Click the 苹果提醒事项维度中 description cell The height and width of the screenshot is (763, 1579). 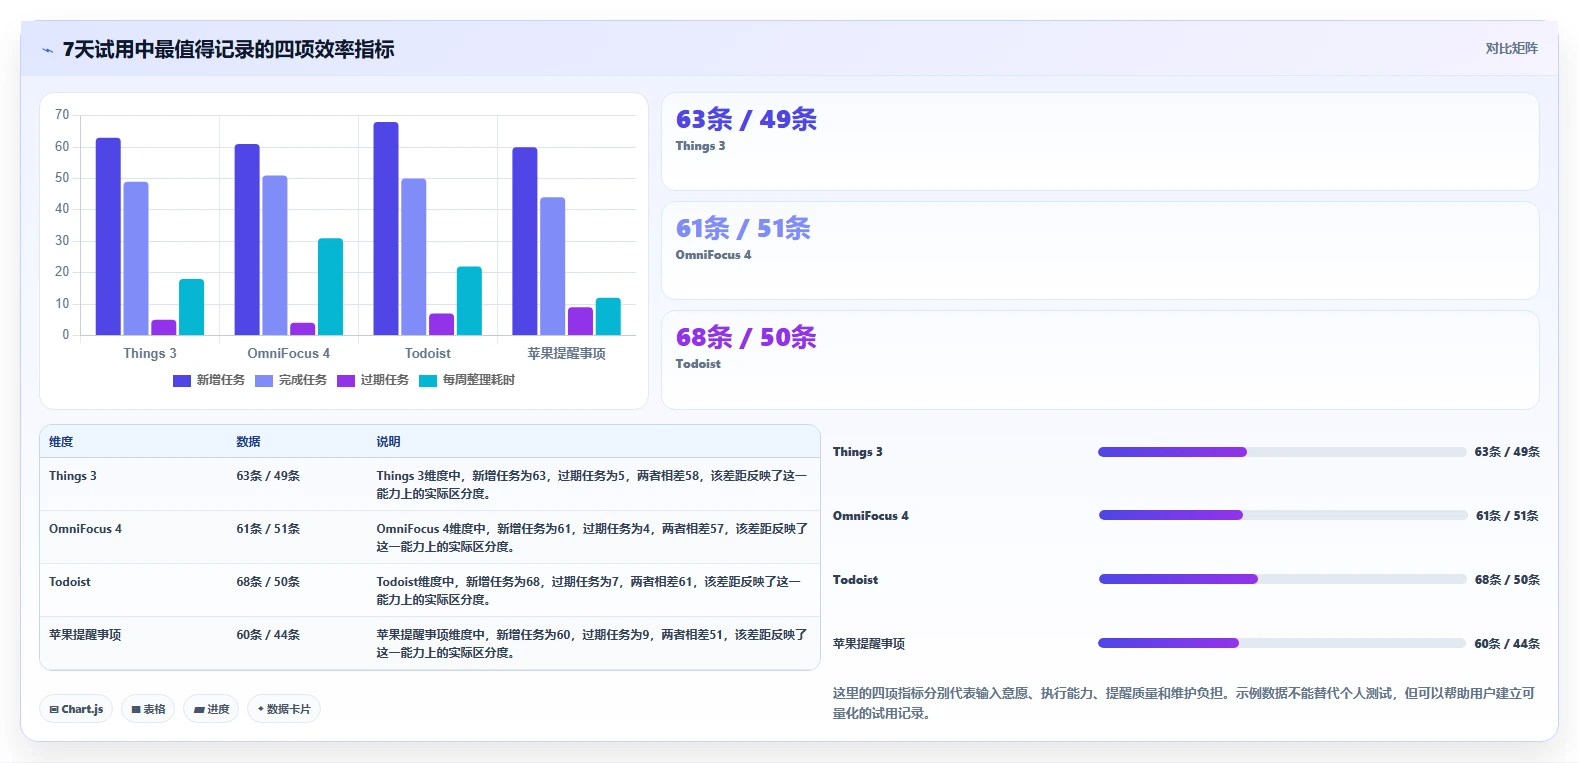pos(592,644)
